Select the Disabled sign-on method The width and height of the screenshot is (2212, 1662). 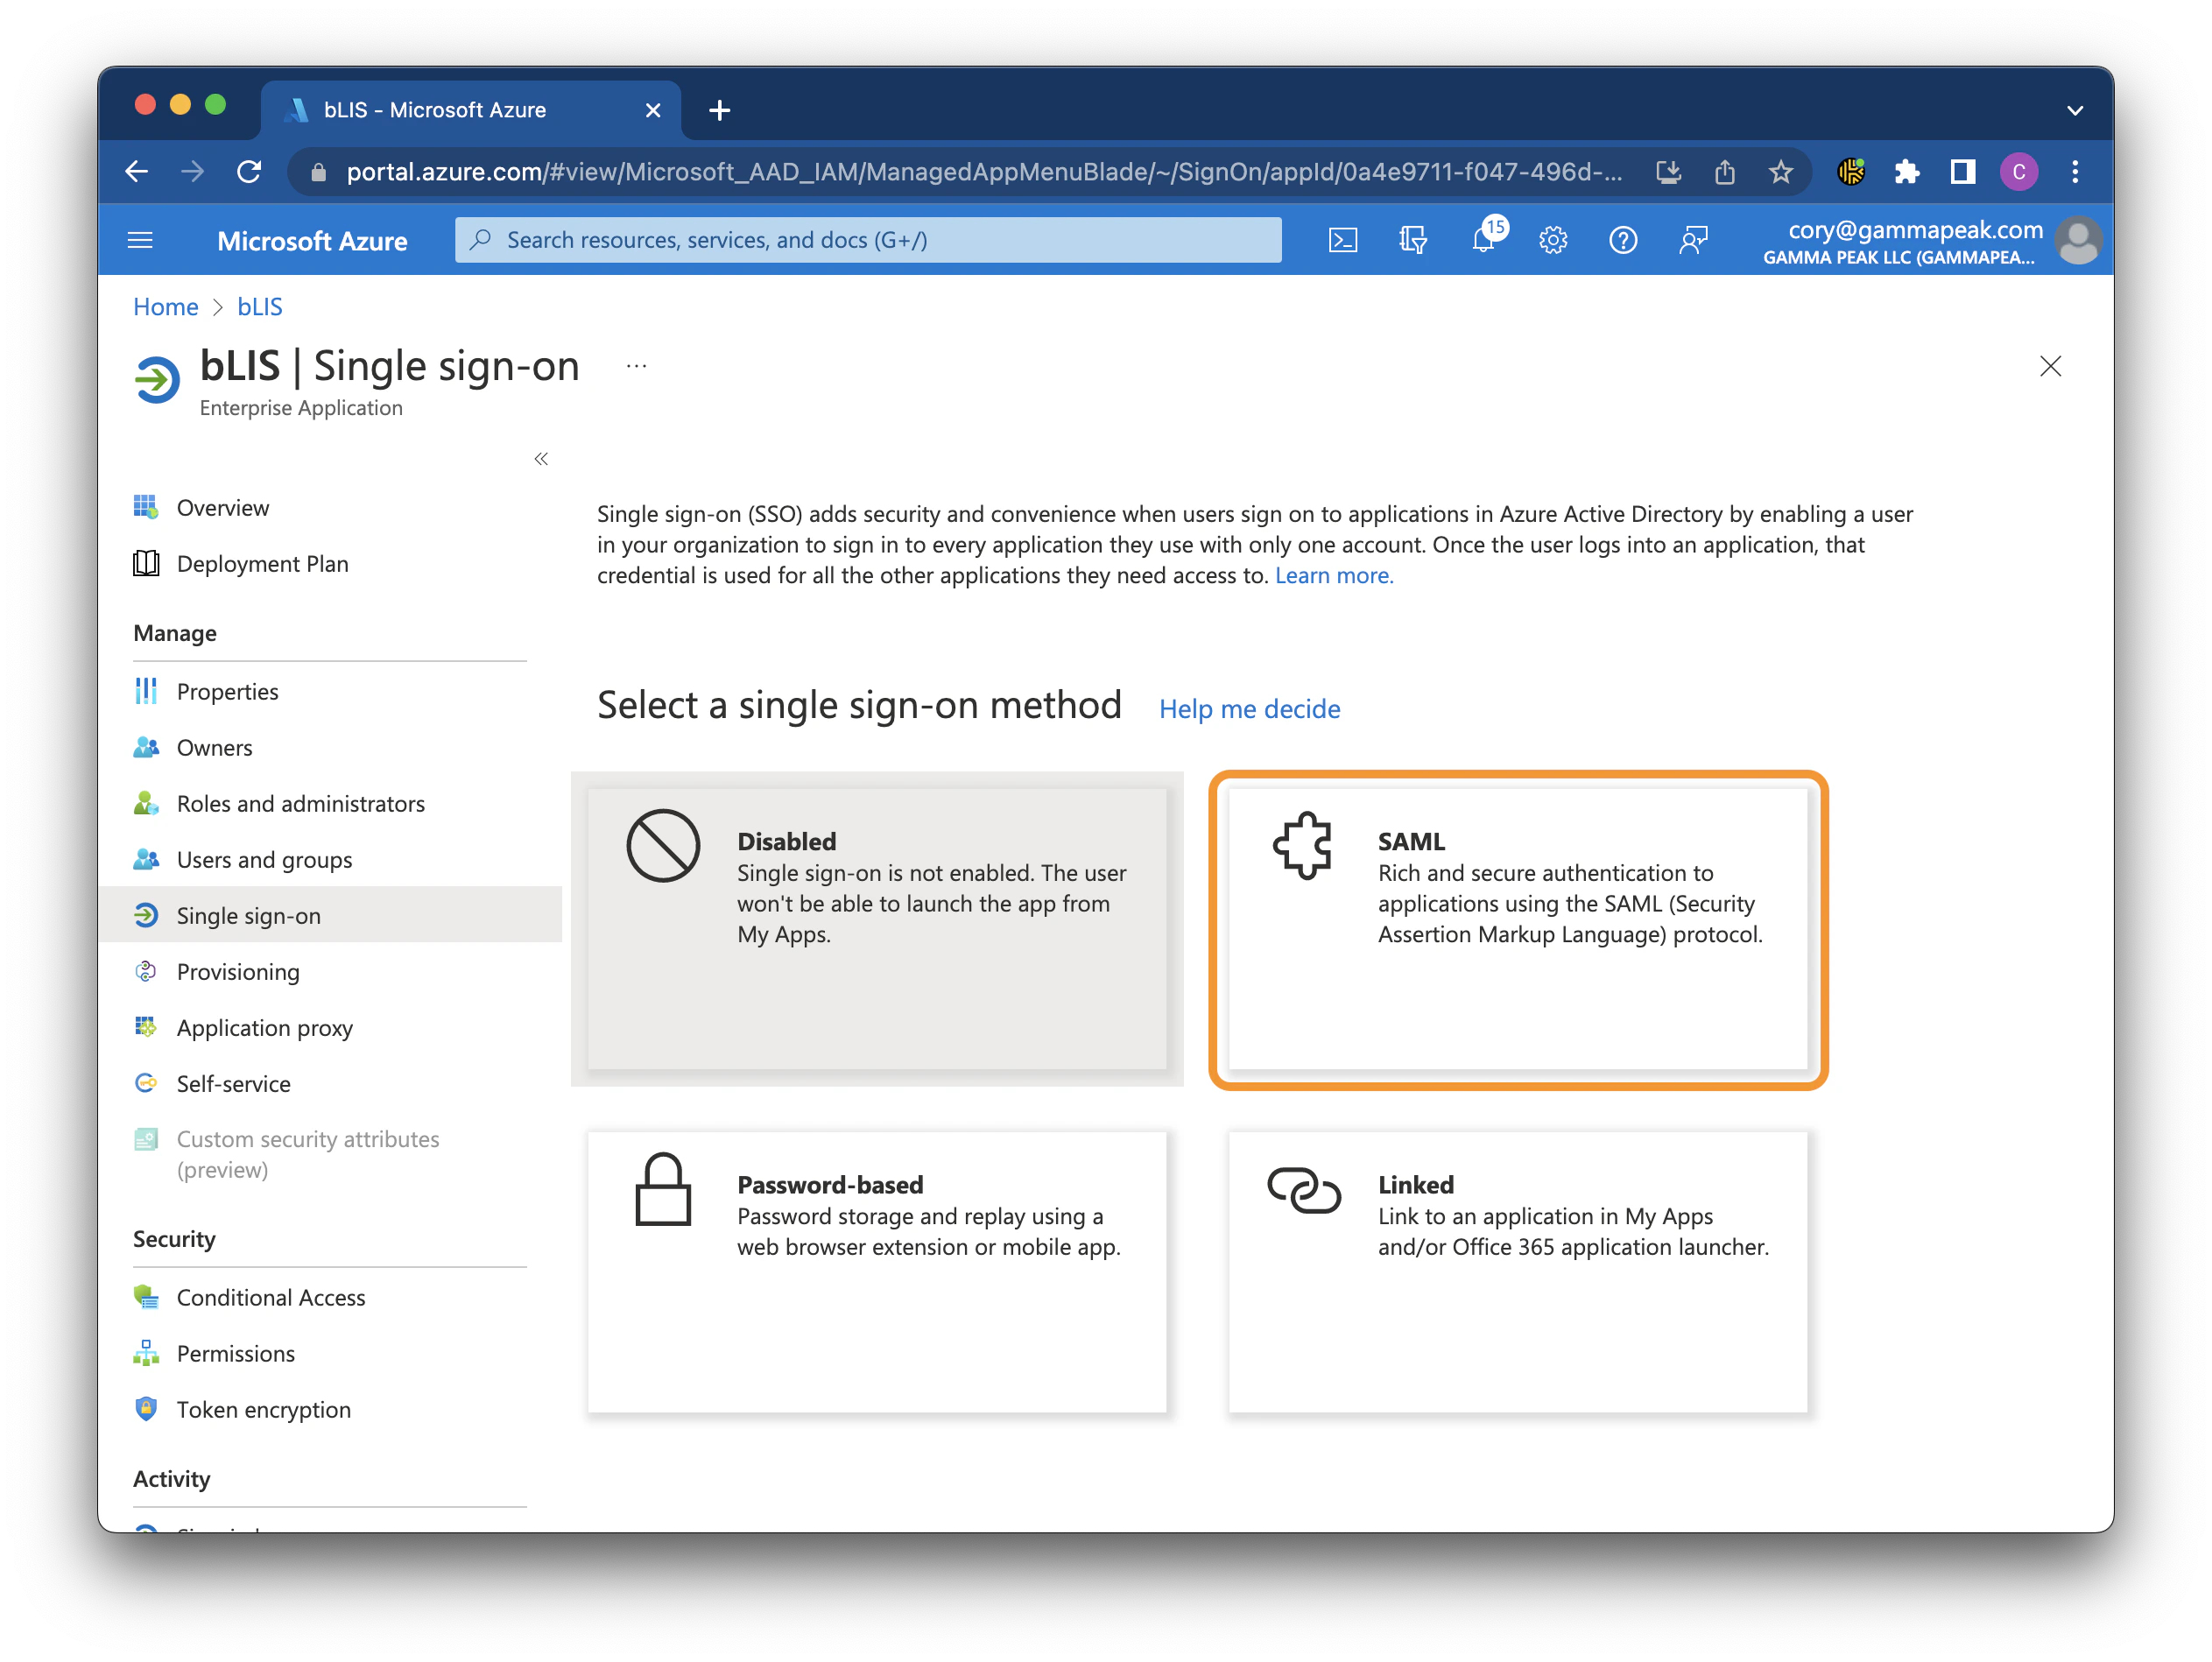pyautogui.click(x=877, y=930)
